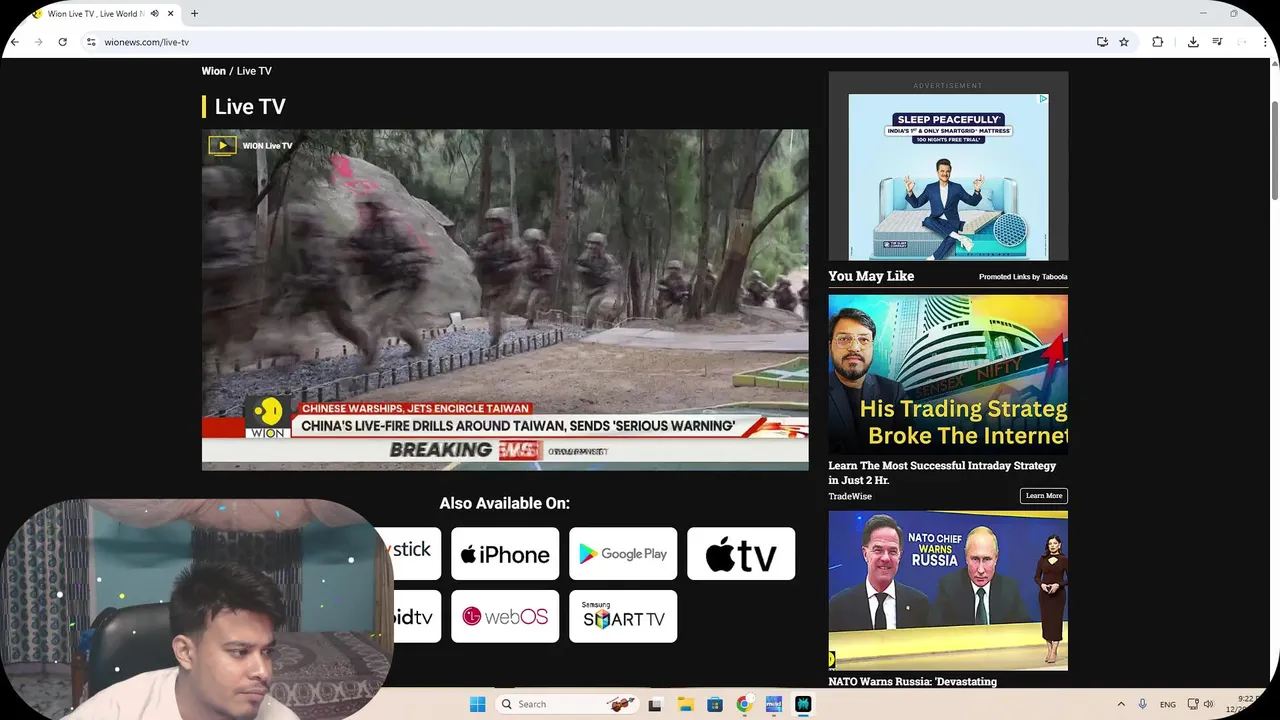The image size is (1280, 720).
Task: Open File Explorer from the taskbar
Action: (x=685, y=704)
